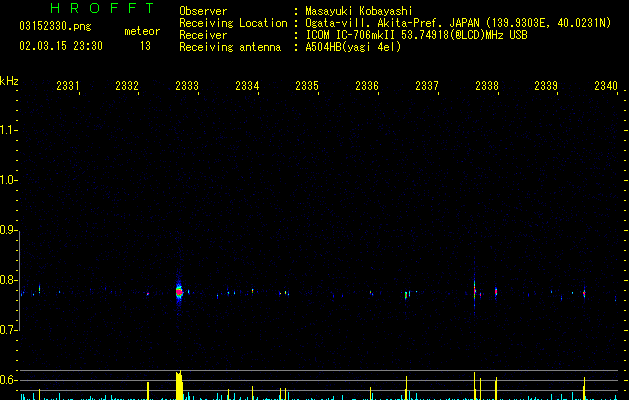629x400 pixels.
Task: Click the meteor count 13
Action: [145, 46]
